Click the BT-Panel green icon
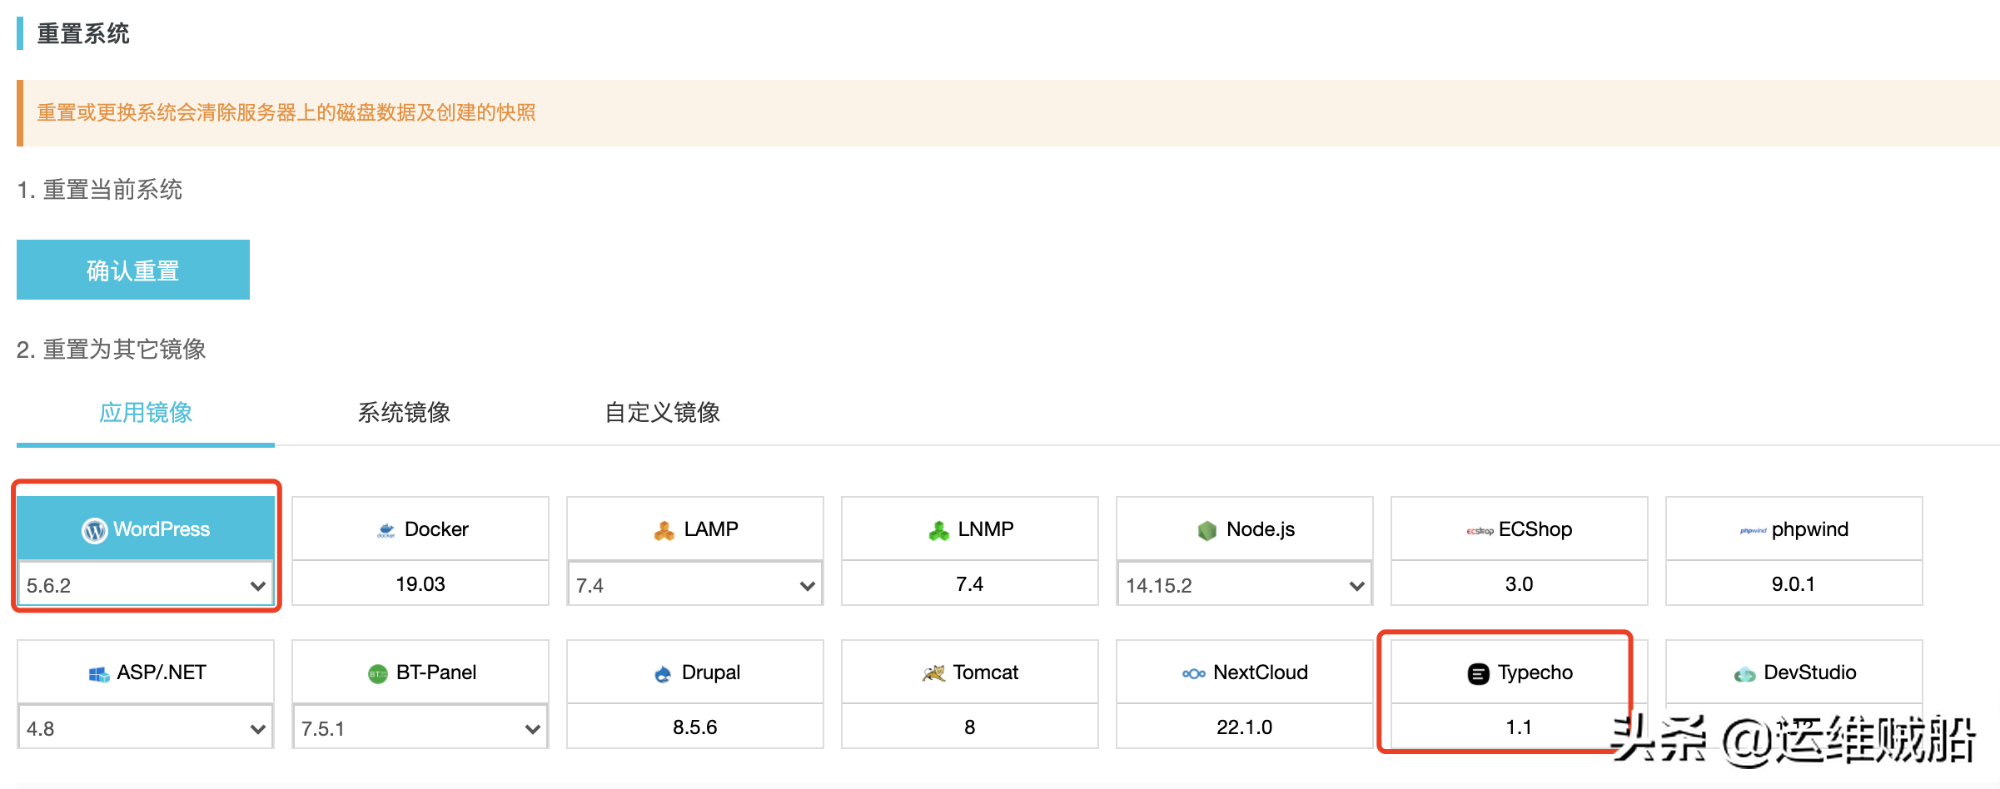The image size is (2000, 789). click(377, 674)
